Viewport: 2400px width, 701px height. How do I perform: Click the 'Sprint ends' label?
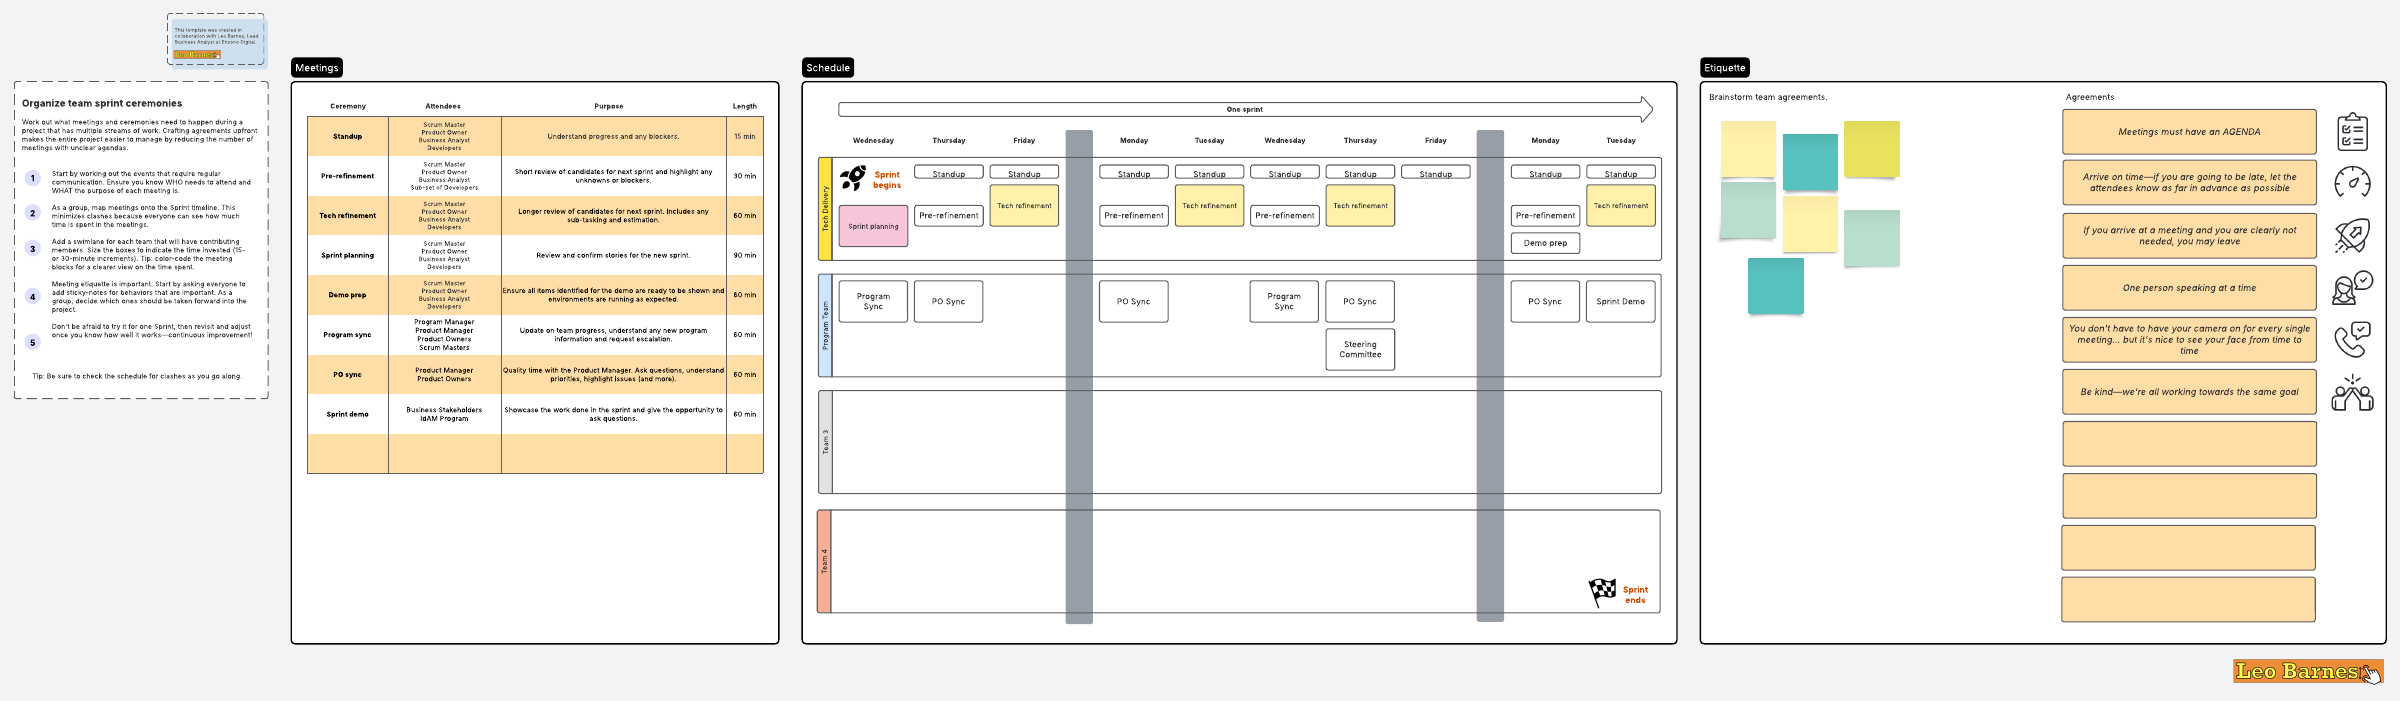1635,595
